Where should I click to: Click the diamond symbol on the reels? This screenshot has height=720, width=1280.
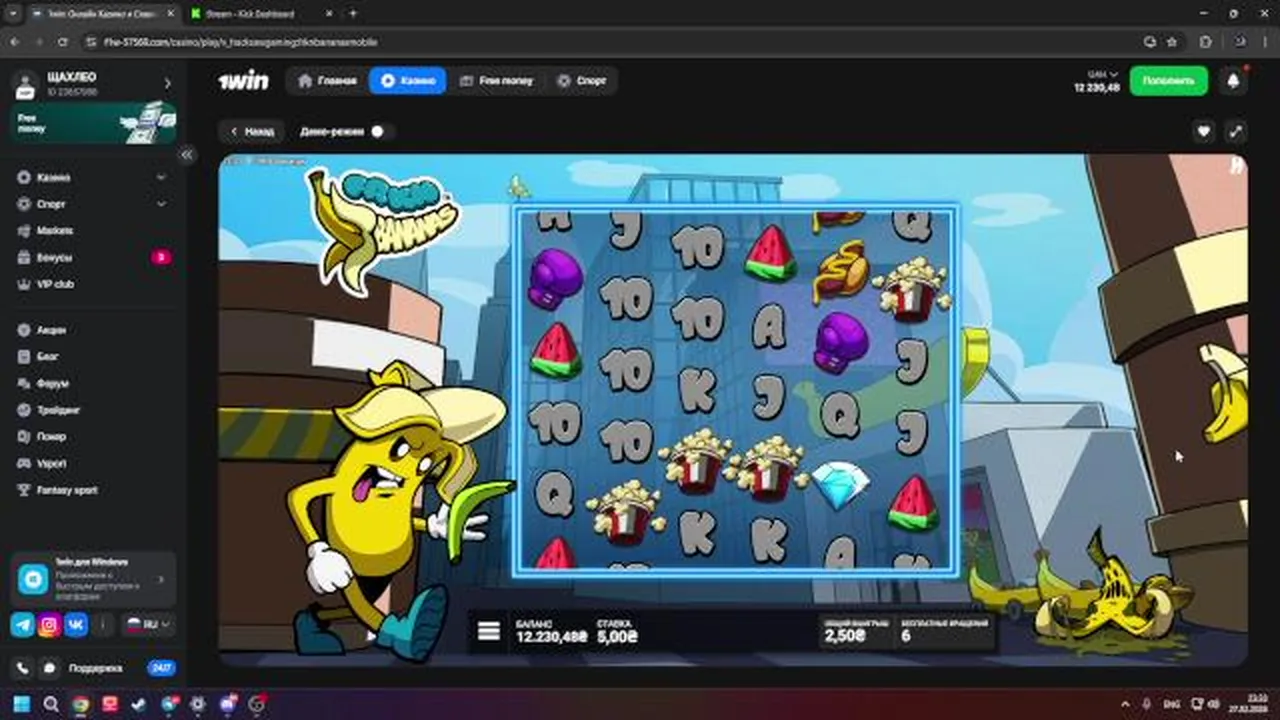coord(839,487)
